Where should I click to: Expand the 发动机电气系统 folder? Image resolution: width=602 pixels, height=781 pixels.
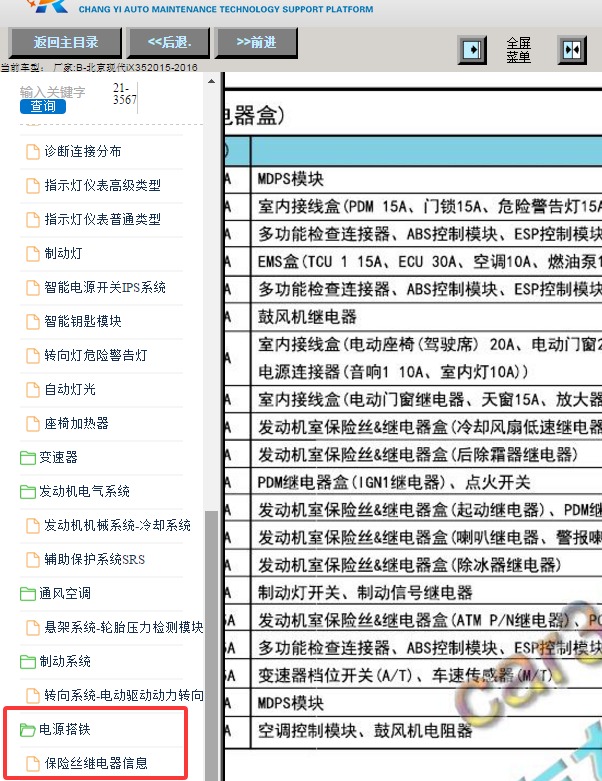coord(84,492)
